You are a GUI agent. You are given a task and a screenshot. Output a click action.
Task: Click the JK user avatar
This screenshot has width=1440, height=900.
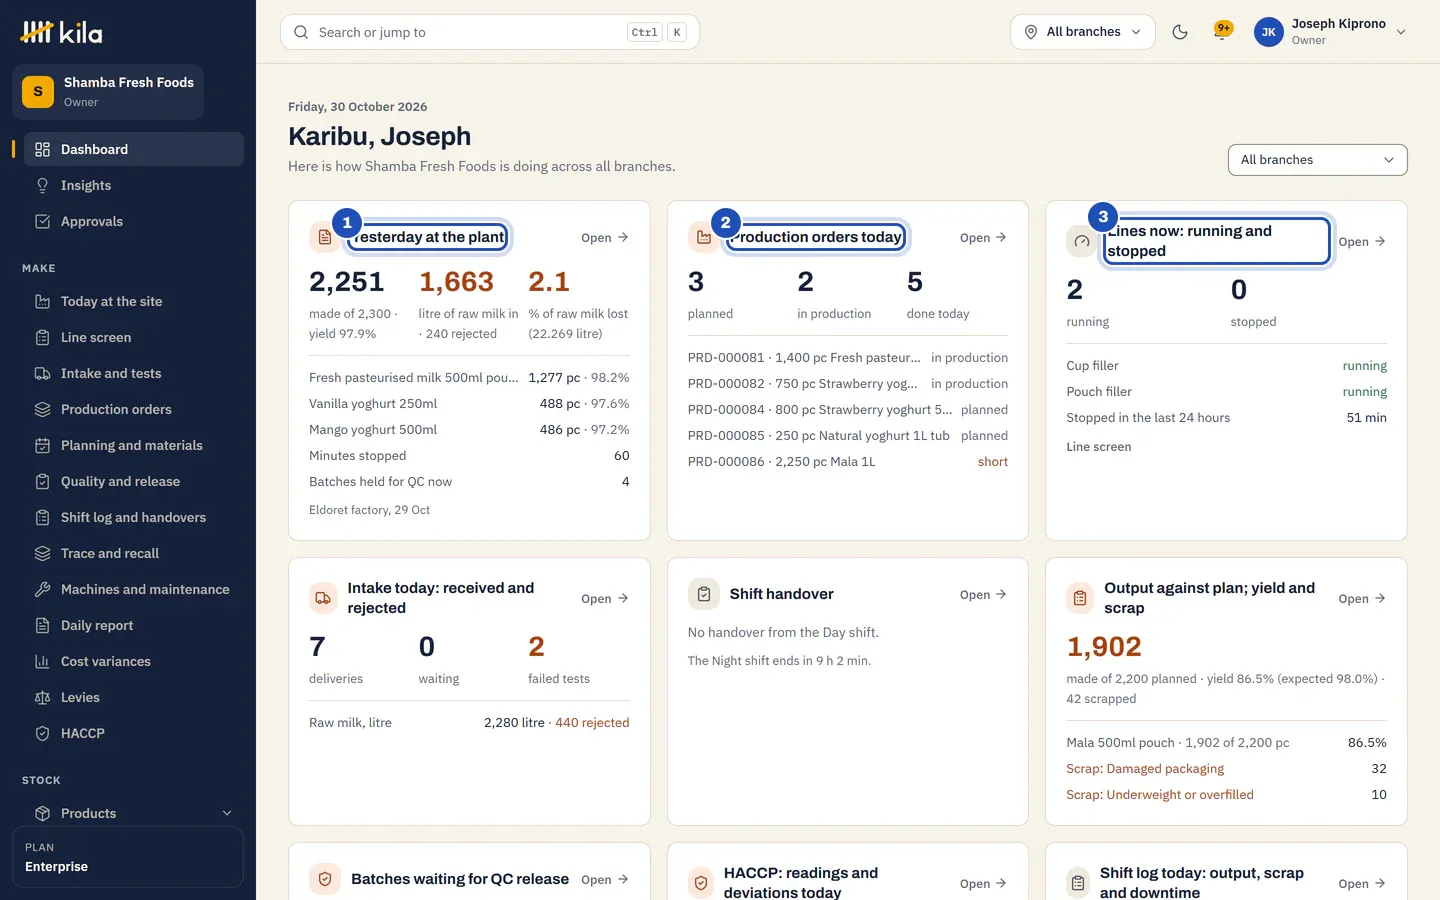point(1269,32)
